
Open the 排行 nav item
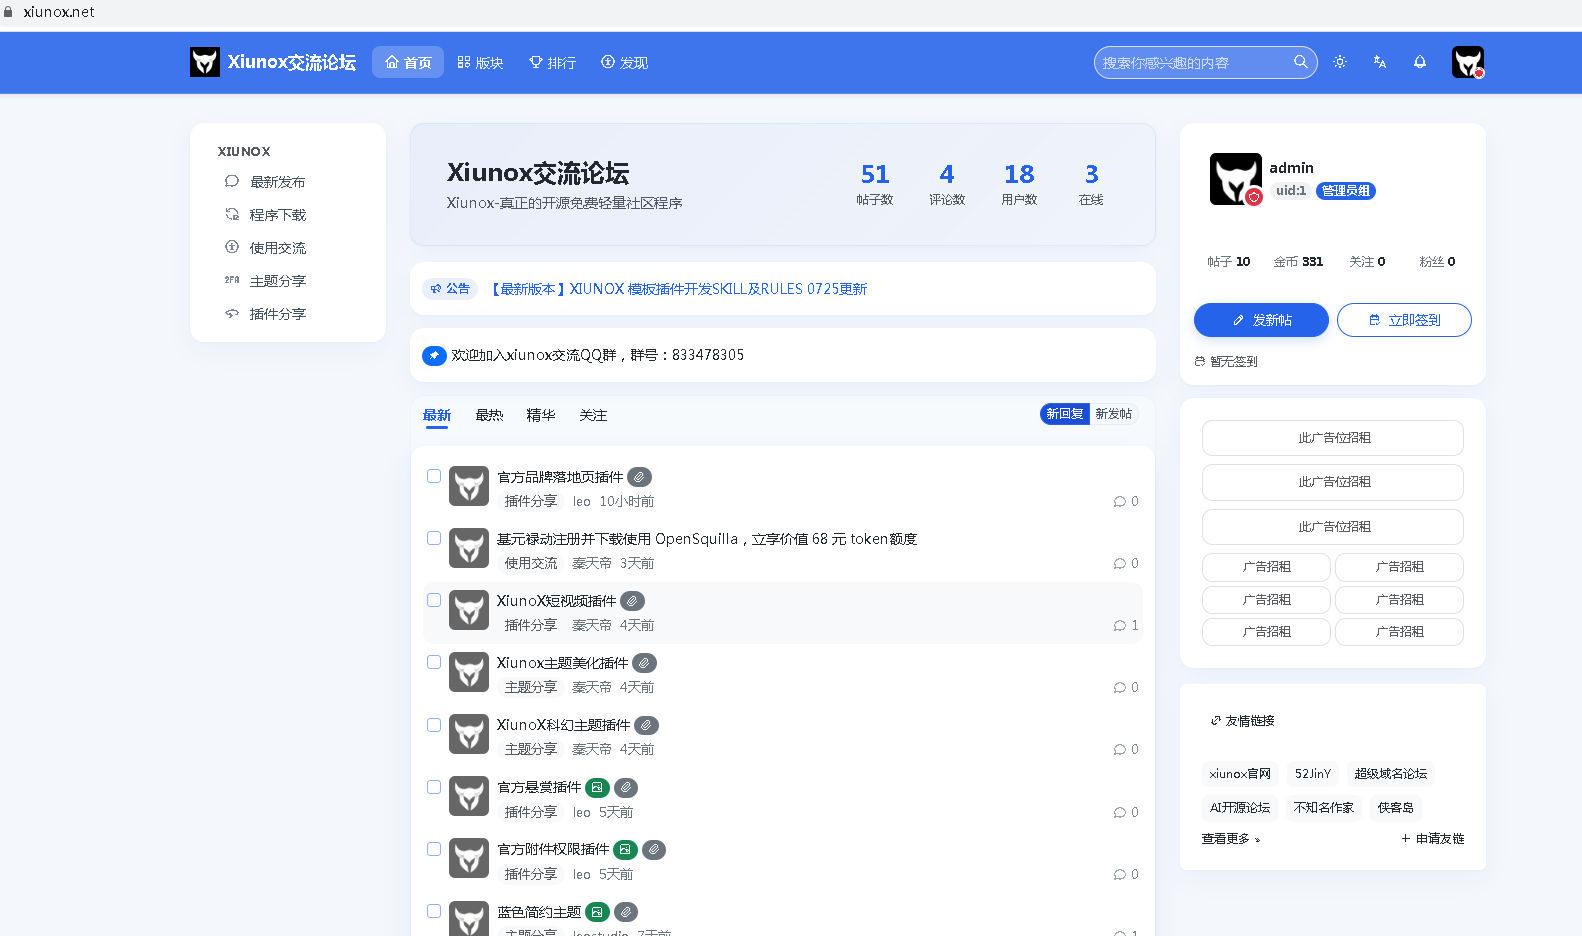(552, 62)
